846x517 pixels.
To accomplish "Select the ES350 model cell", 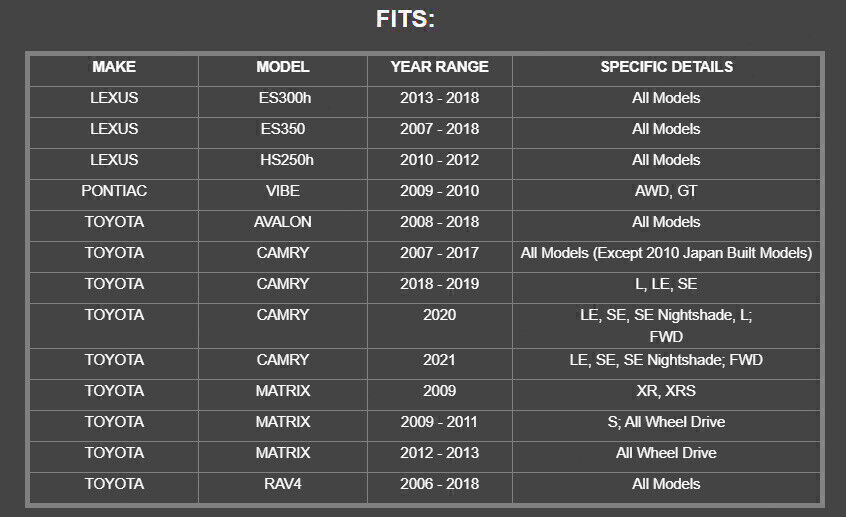I will tap(283, 129).
